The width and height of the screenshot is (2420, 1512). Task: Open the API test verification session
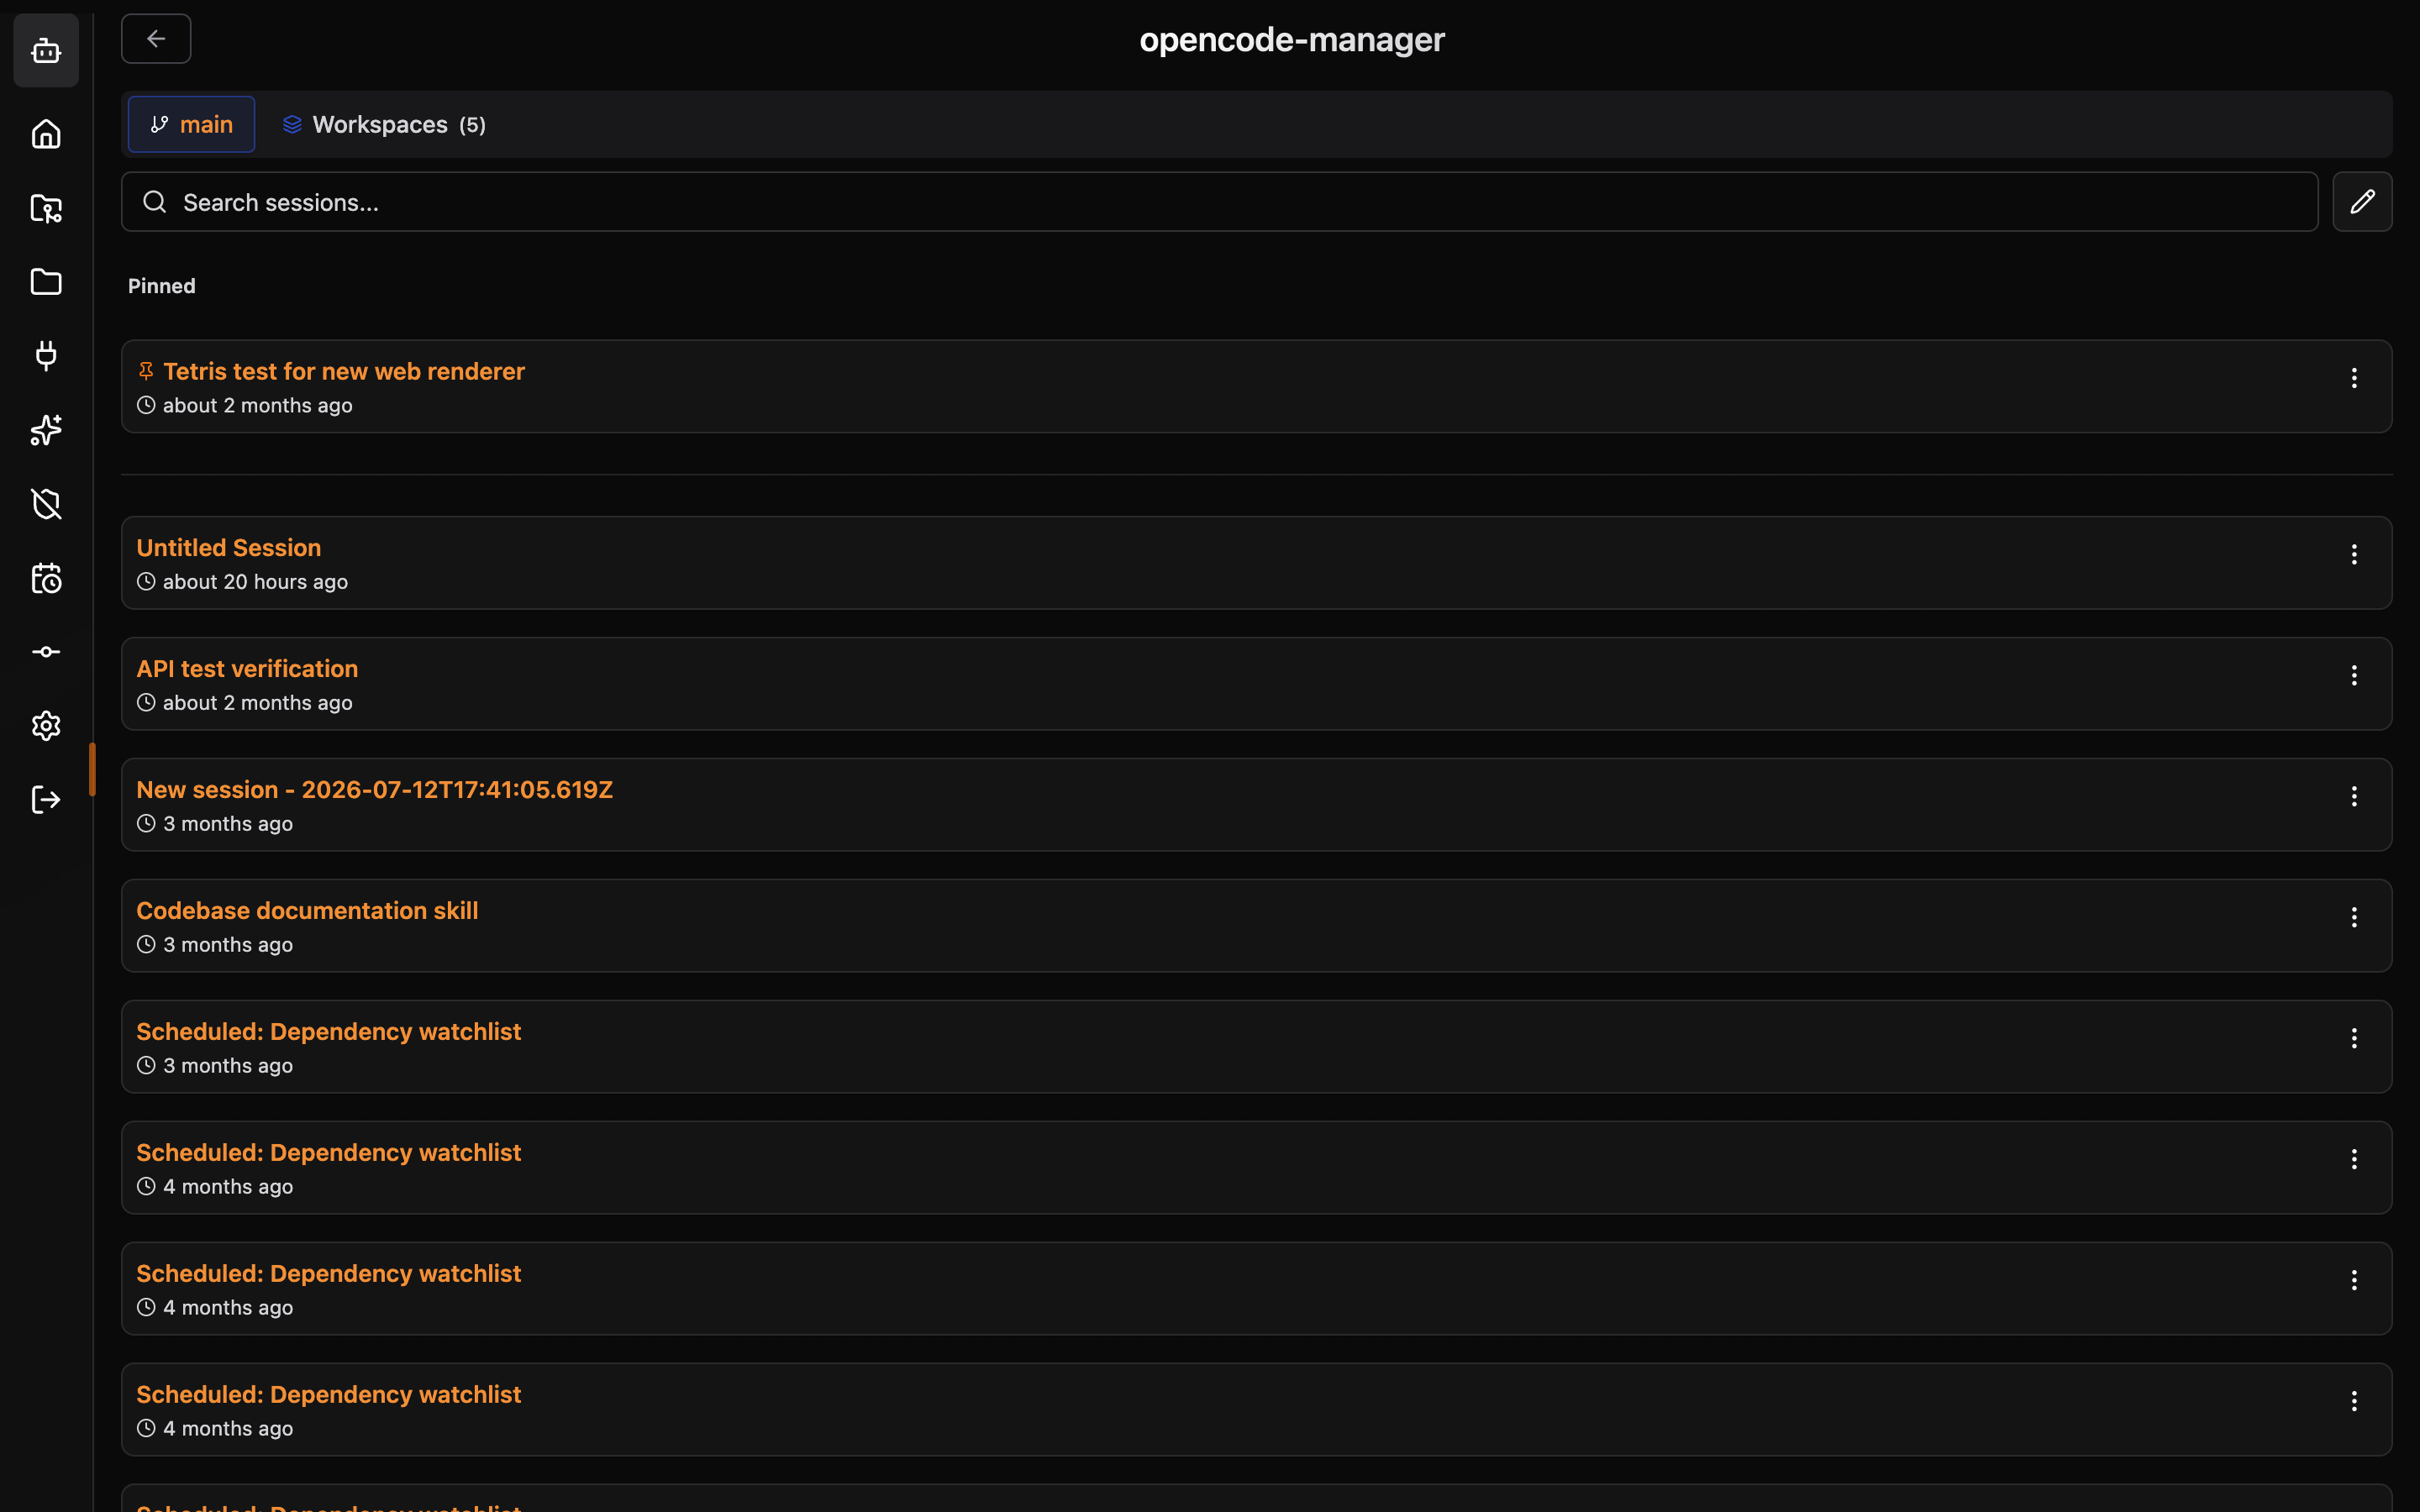point(1257,684)
